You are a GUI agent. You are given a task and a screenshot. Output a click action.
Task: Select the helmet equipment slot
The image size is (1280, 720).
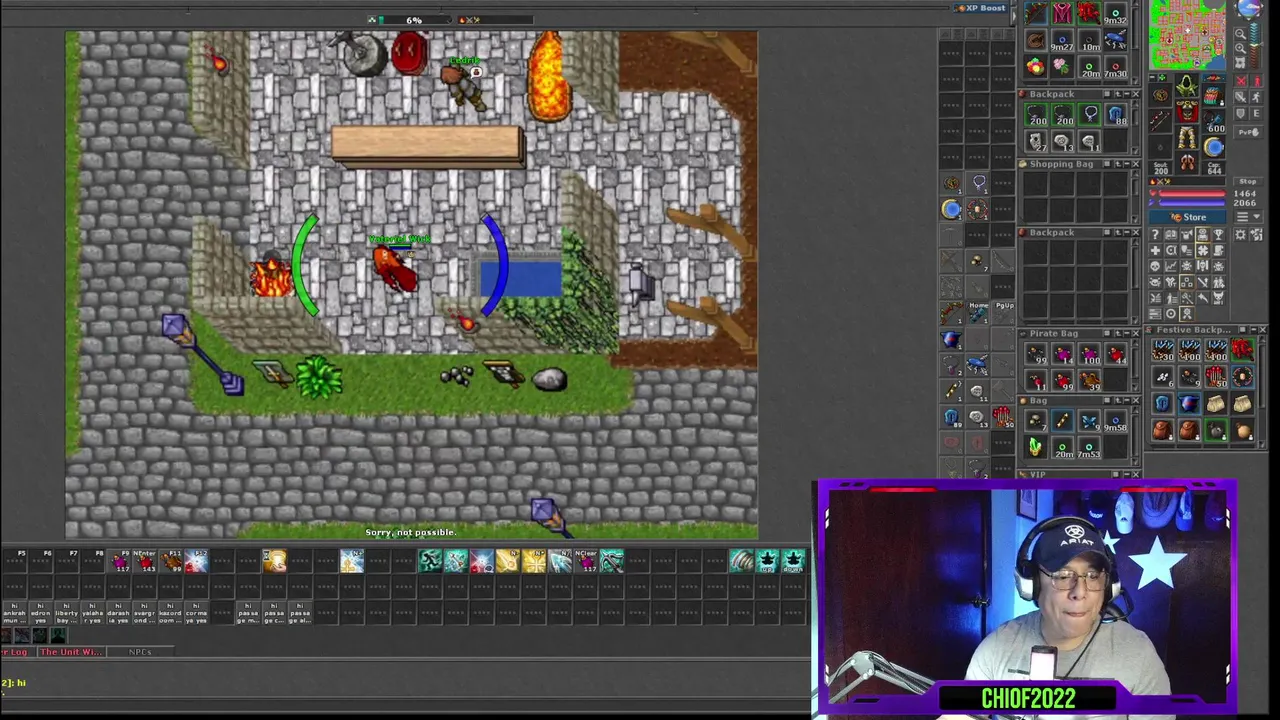[x=1187, y=85]
